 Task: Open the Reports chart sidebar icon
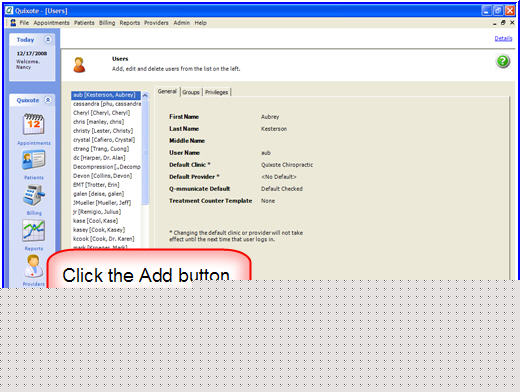[33, 231]
